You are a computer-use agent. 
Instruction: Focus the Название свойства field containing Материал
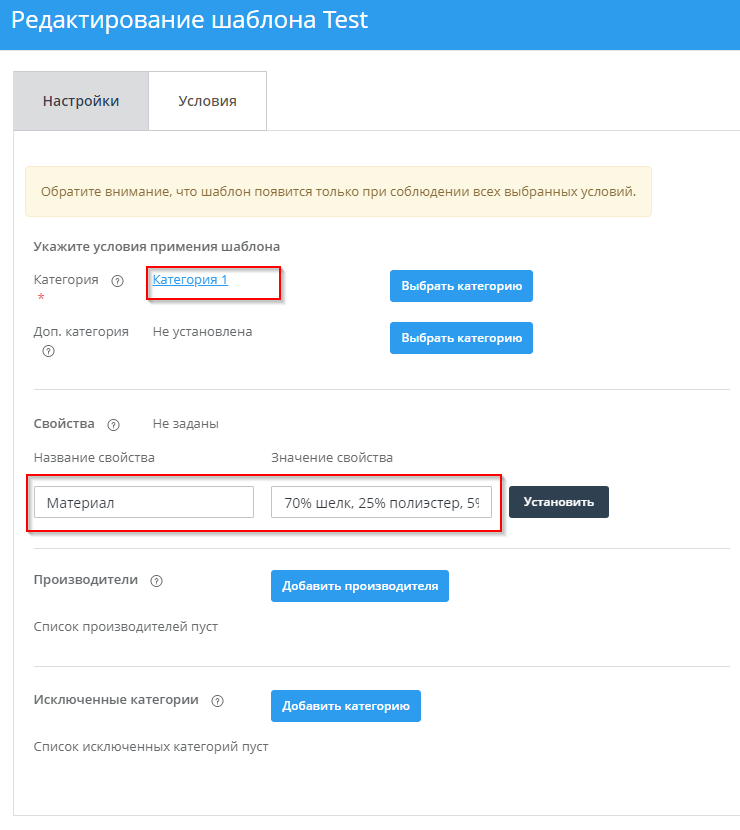143,503
